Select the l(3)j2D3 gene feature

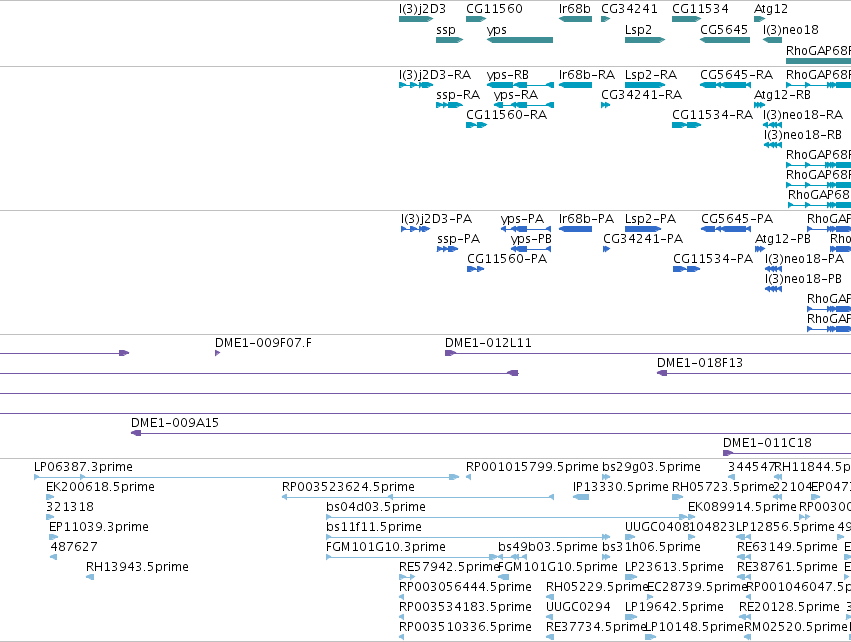(416, 19)
